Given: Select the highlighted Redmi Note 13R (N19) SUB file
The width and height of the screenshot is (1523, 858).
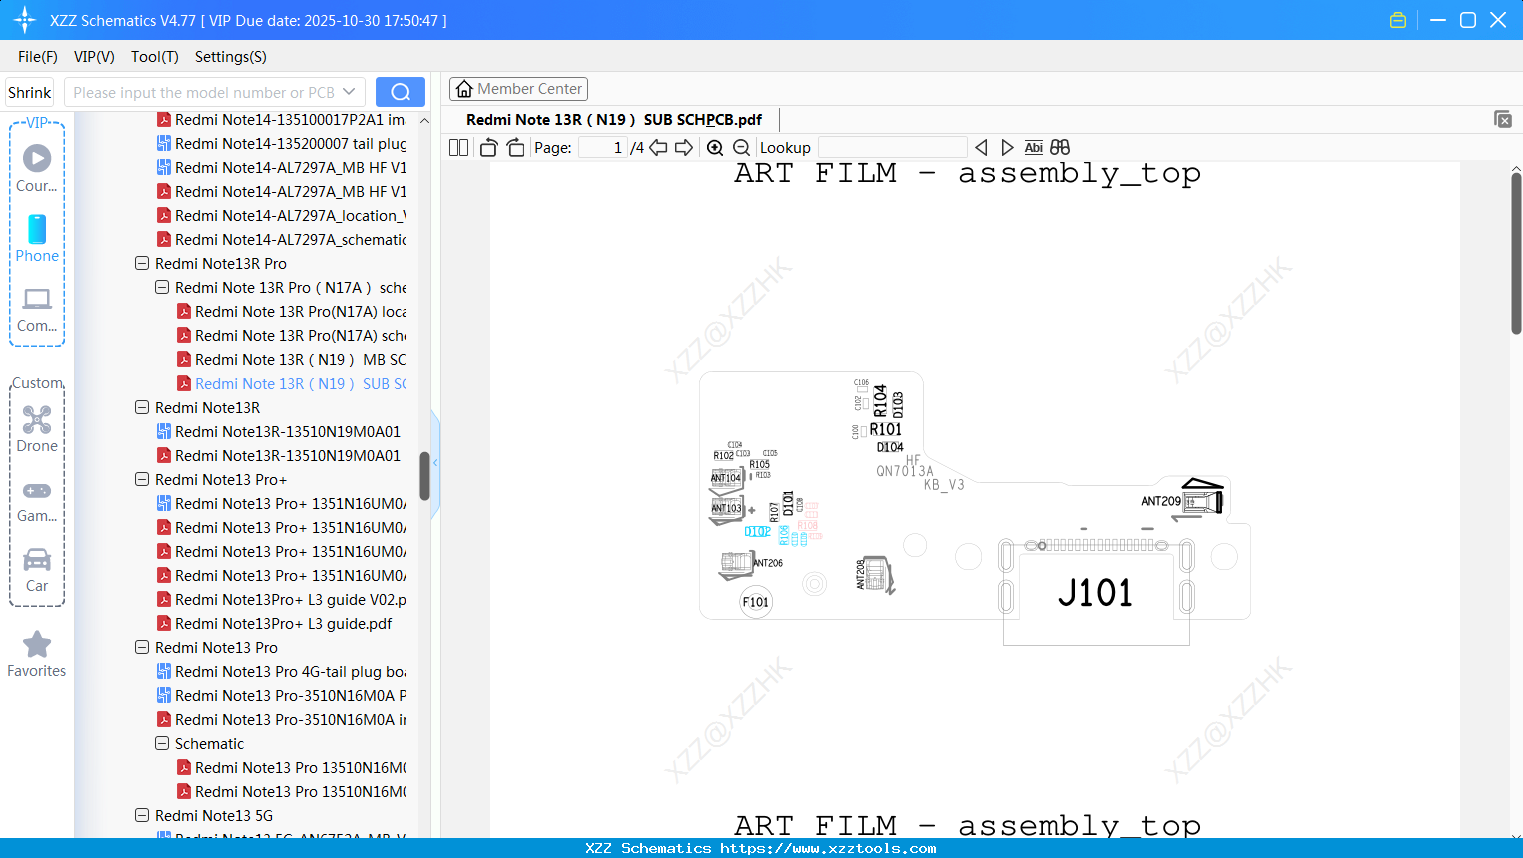Looking at the screenshot, I should 300,384.
